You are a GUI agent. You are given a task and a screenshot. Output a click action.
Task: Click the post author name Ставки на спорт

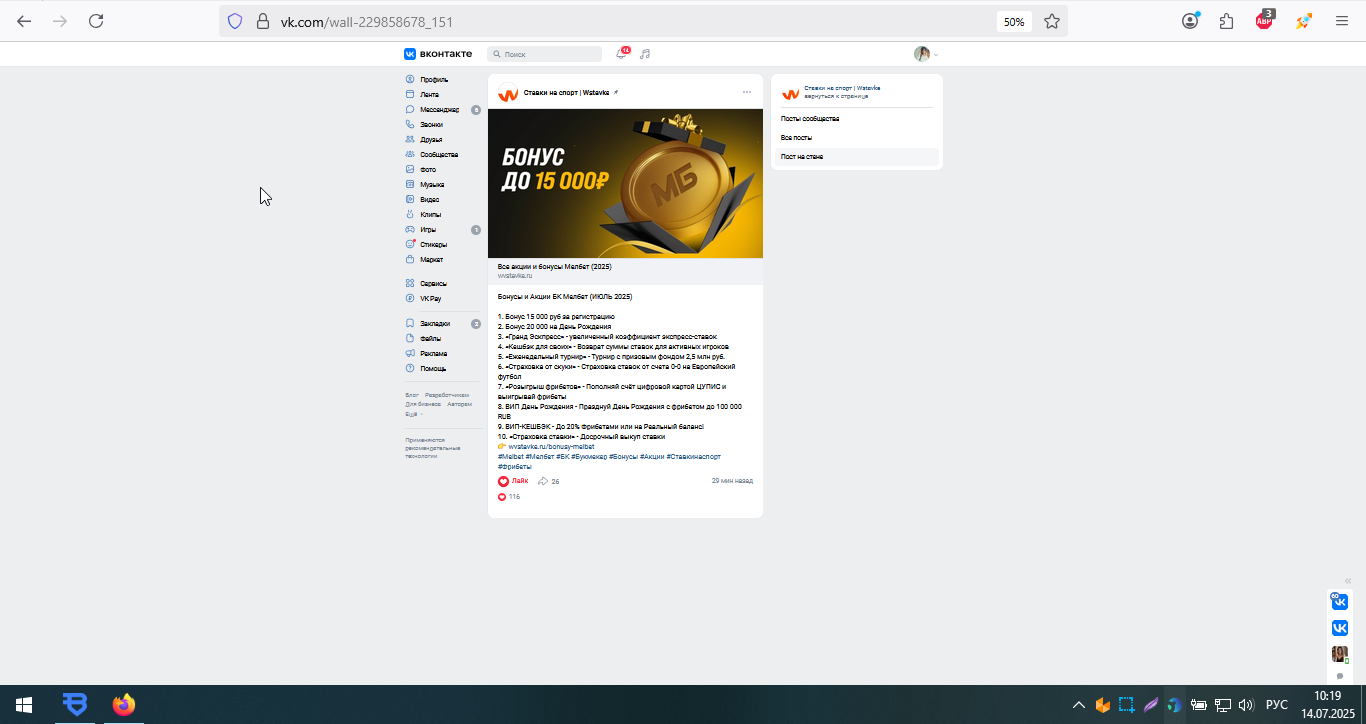click(567, 92)
